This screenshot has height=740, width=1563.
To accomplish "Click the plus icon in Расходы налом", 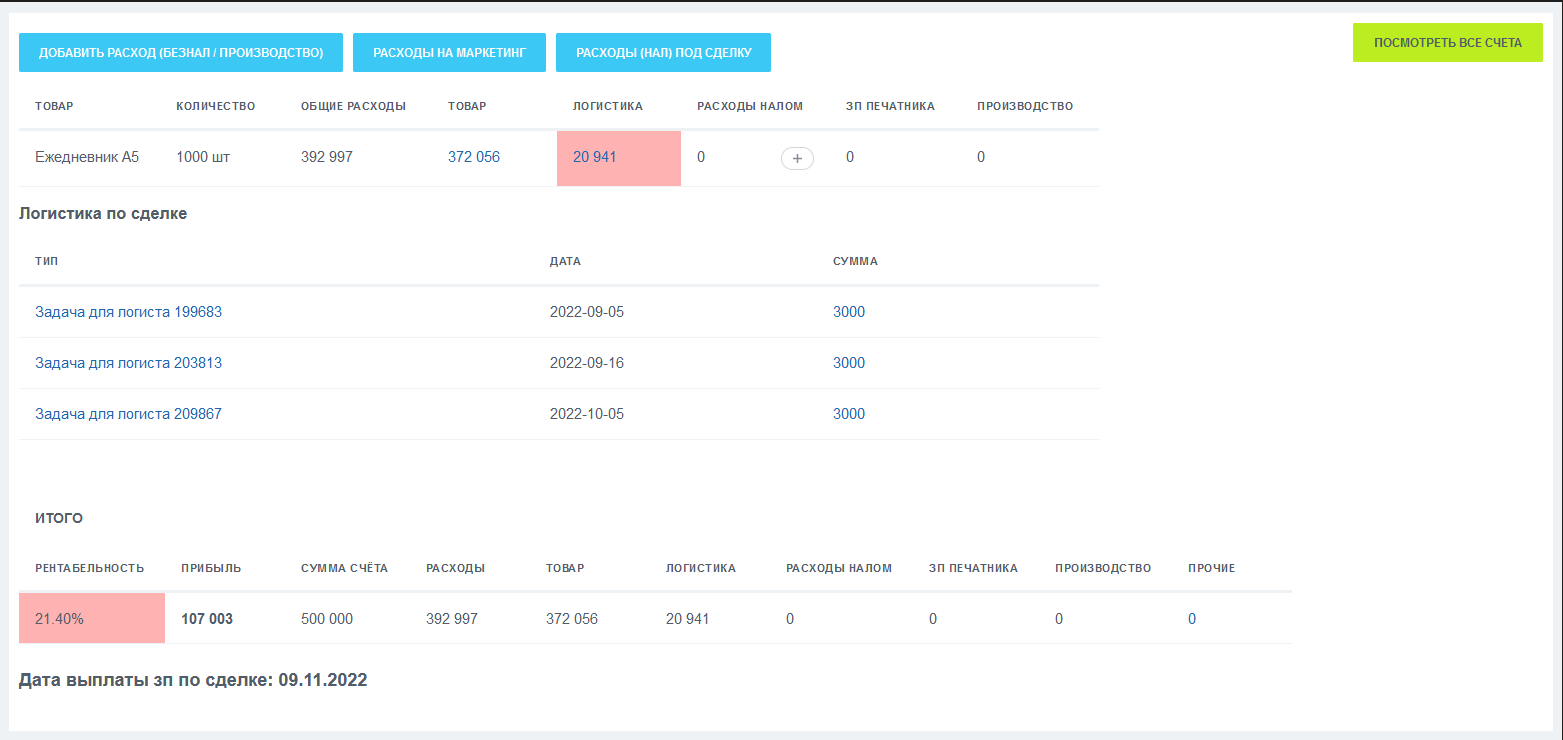I will click(797, 158).
